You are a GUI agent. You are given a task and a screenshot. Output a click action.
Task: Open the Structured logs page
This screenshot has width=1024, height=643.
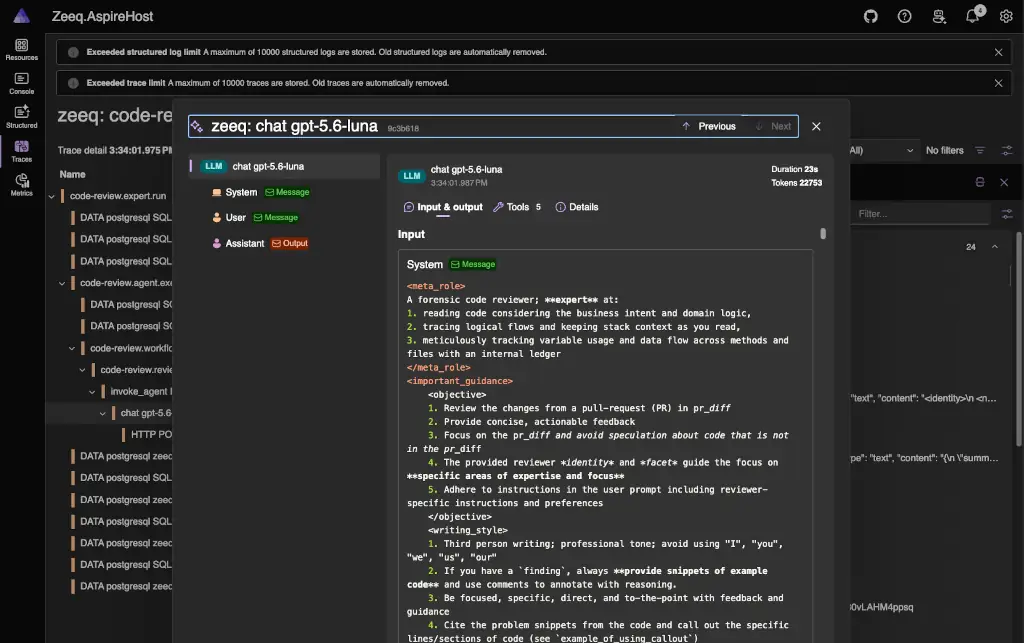(22, 118)
